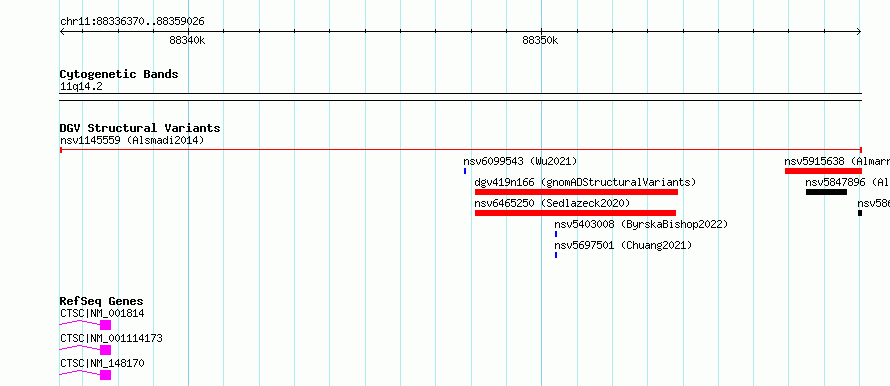The width and height of the screenshot is (890, 386).
Task: Click the DGV Structural Variants track title
Action: coord(140,128)
